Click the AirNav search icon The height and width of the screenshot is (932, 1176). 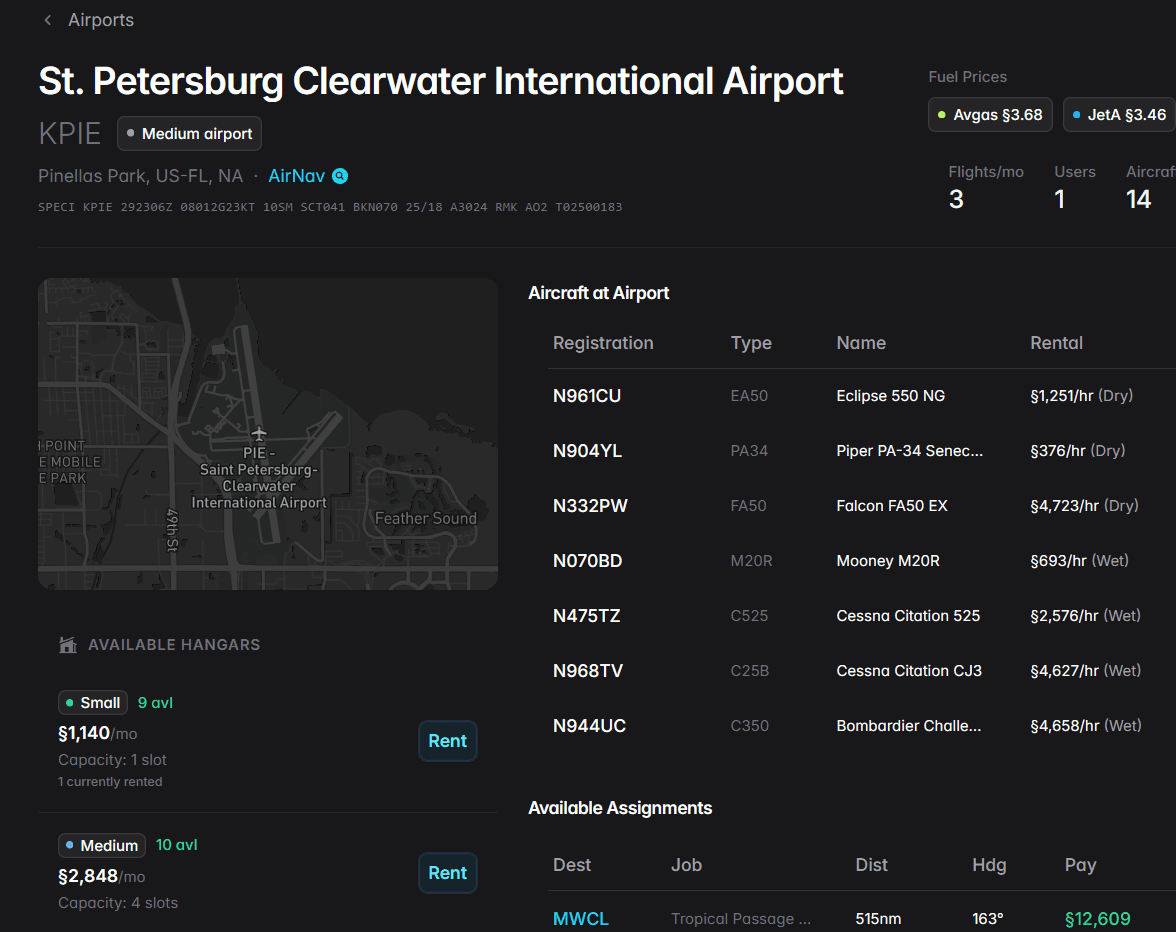coord(340,176)
